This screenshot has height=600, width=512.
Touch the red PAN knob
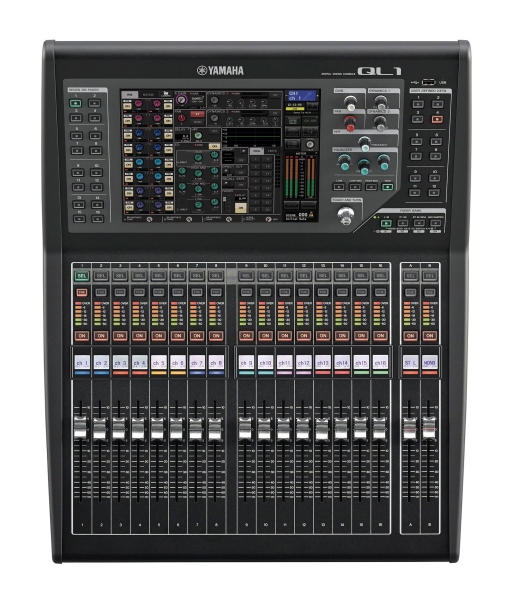[x=349, y=122]
